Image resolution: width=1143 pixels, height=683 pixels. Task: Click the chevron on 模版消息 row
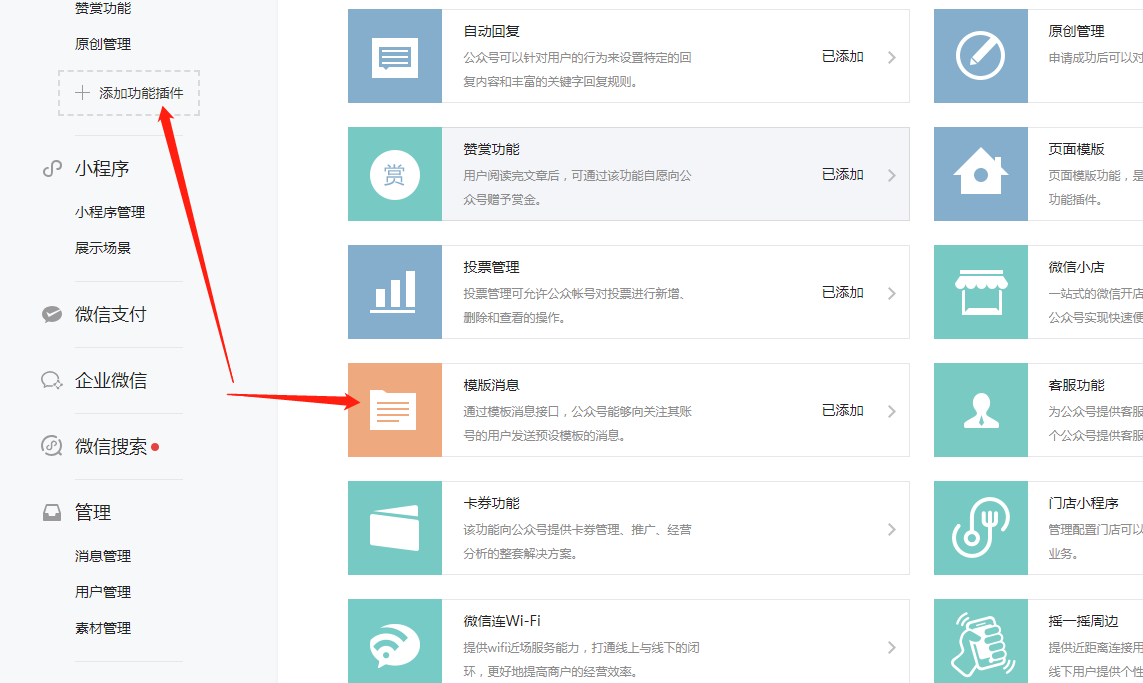(x=891, y=411)
